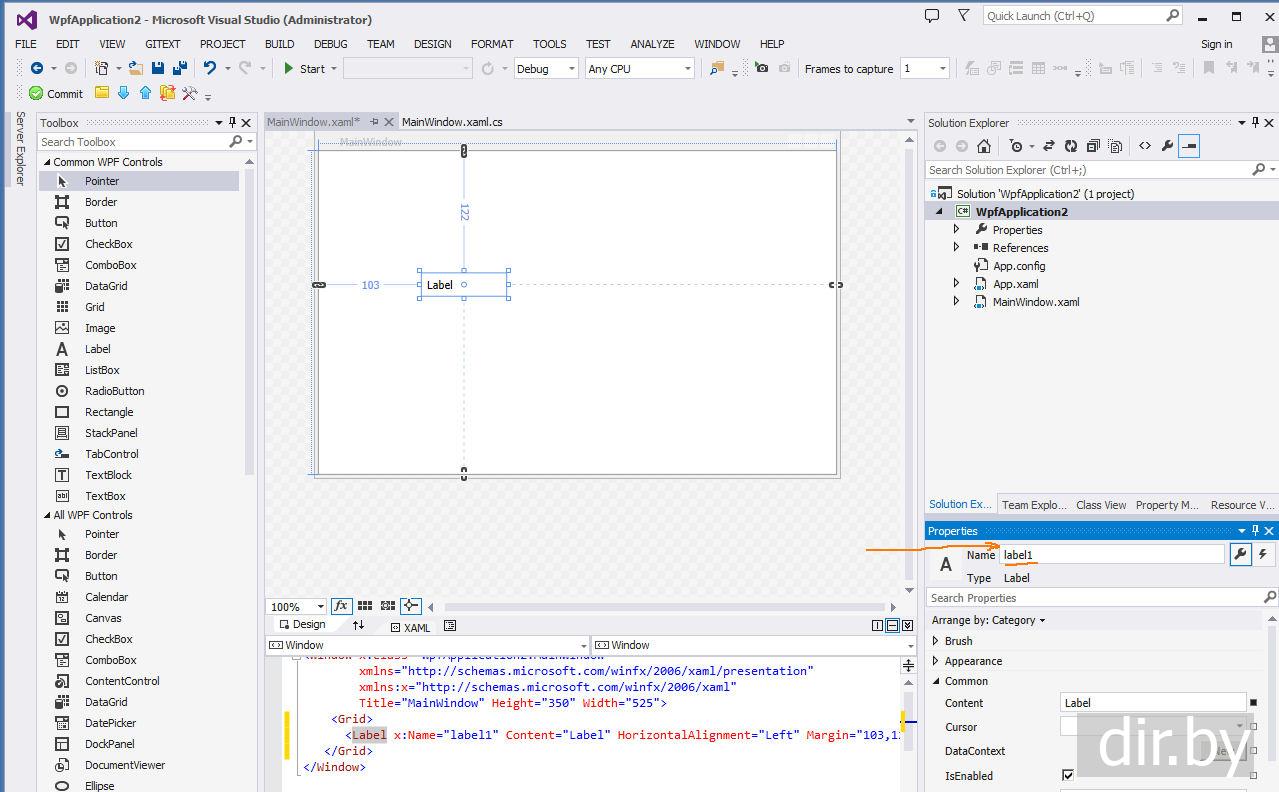Click the Undo arrow icon
This screenshot has width=1279, height=792.
pos(210,68)
